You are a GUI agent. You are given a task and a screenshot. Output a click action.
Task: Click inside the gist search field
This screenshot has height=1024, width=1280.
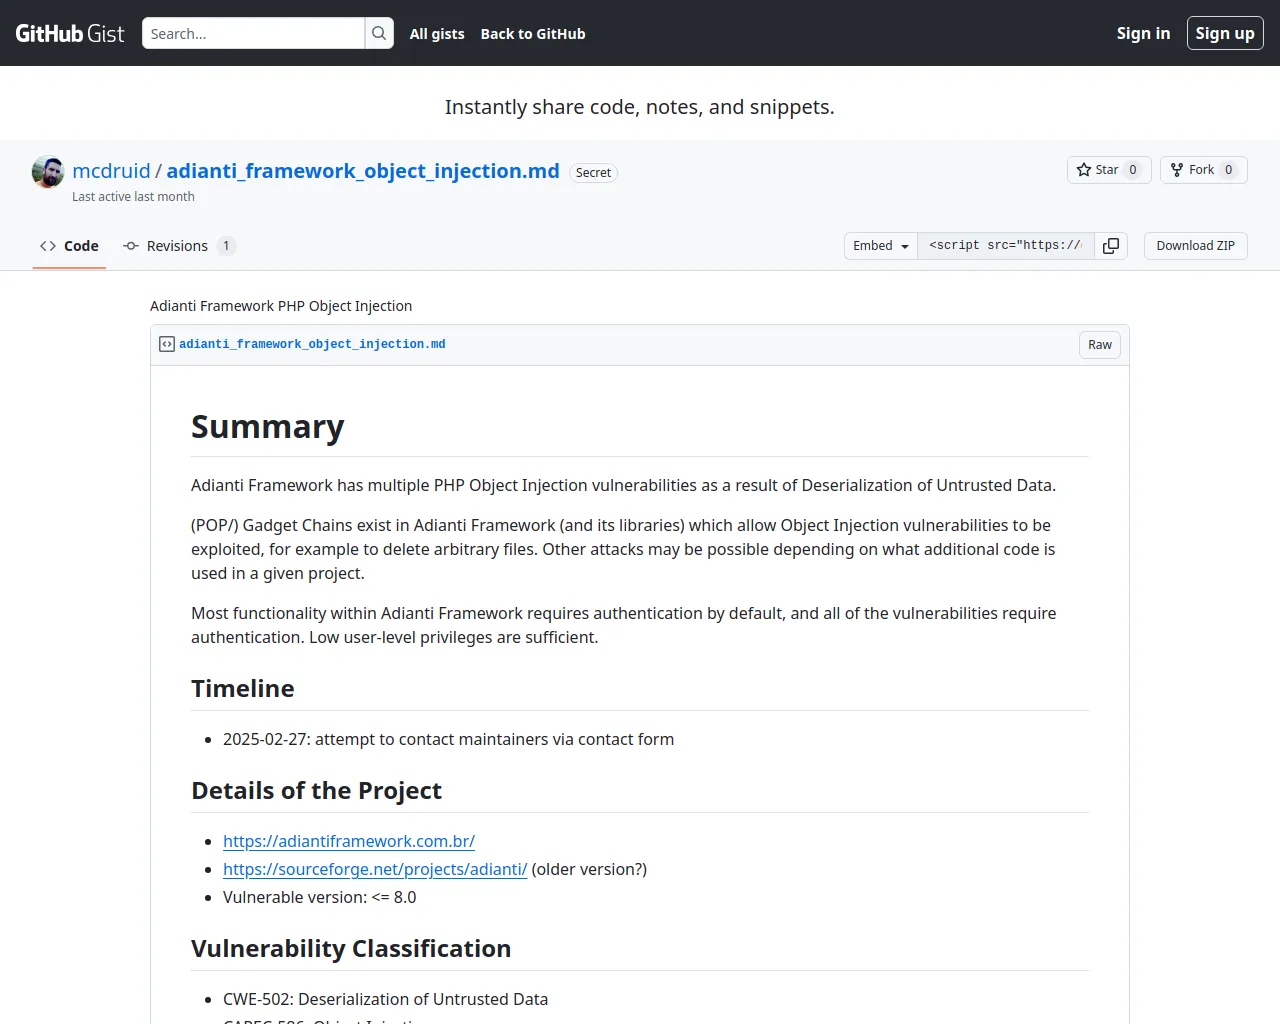pos(253,33)
